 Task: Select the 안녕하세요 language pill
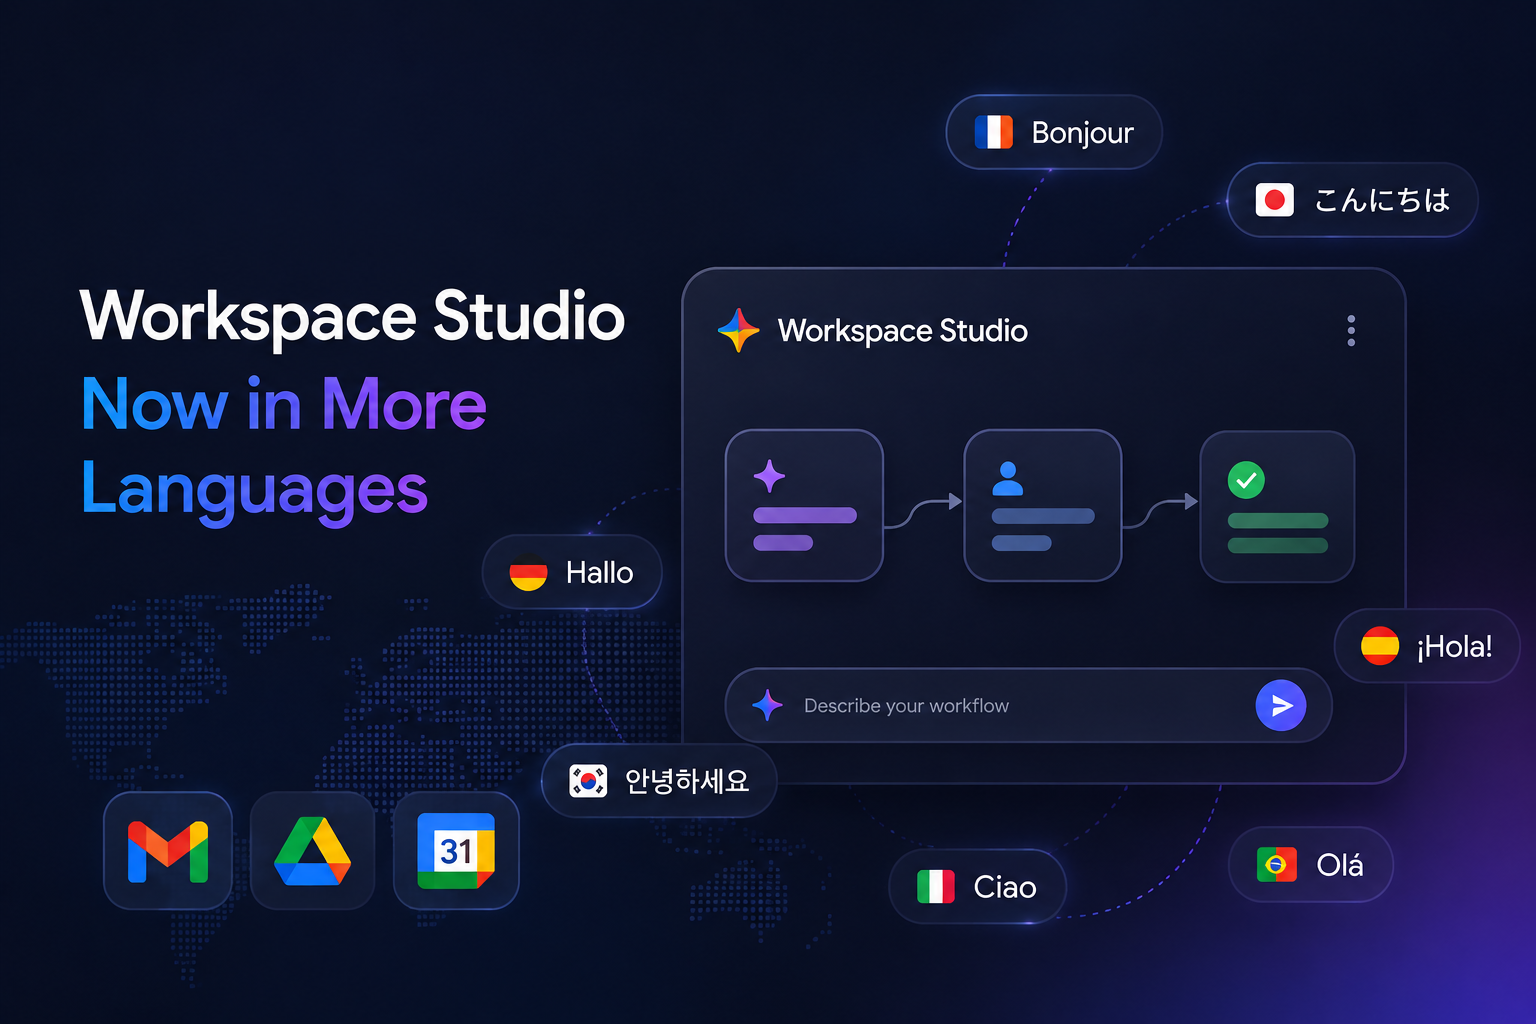coord(659,780)
